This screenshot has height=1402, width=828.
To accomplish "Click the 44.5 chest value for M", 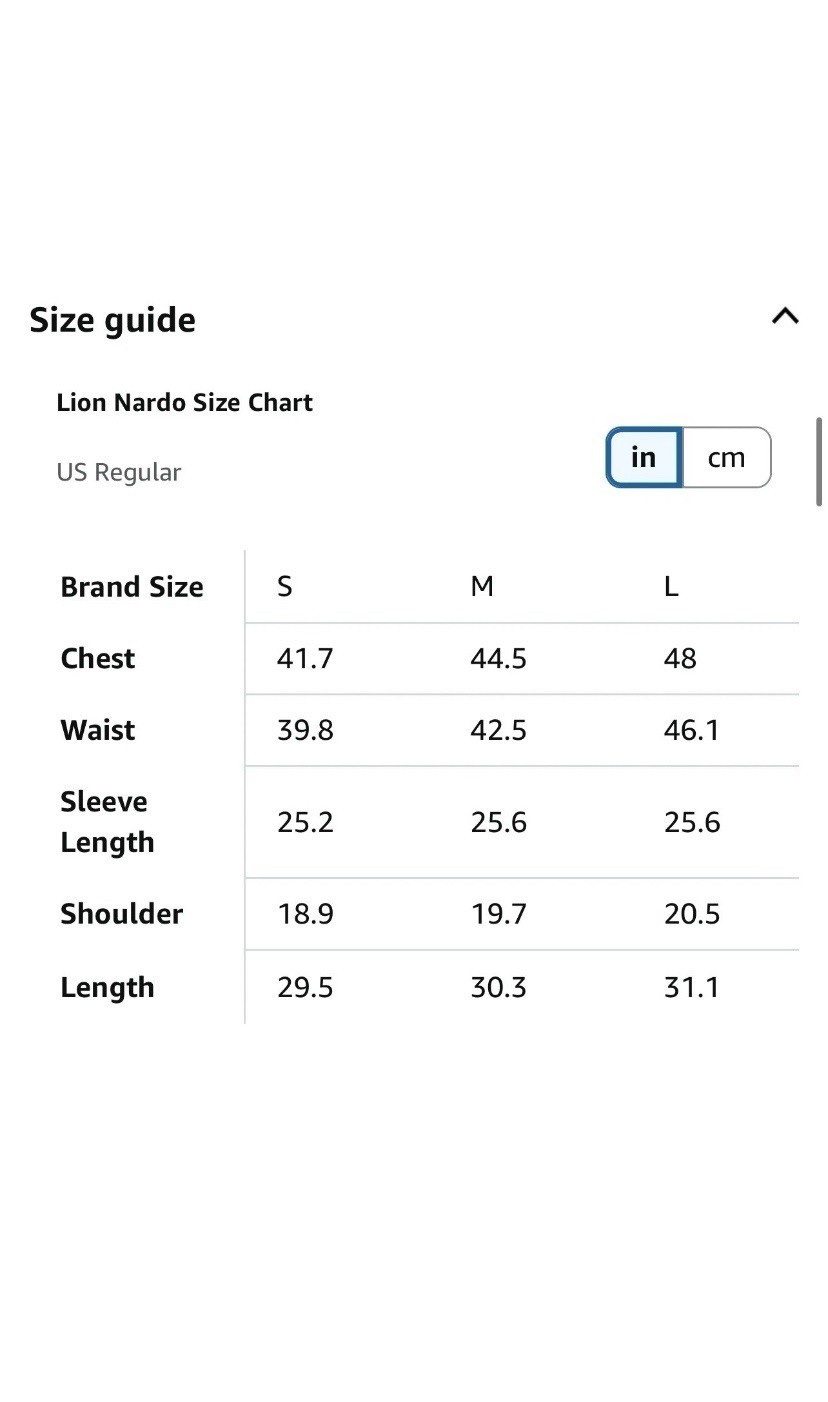I will pos(499,659).
